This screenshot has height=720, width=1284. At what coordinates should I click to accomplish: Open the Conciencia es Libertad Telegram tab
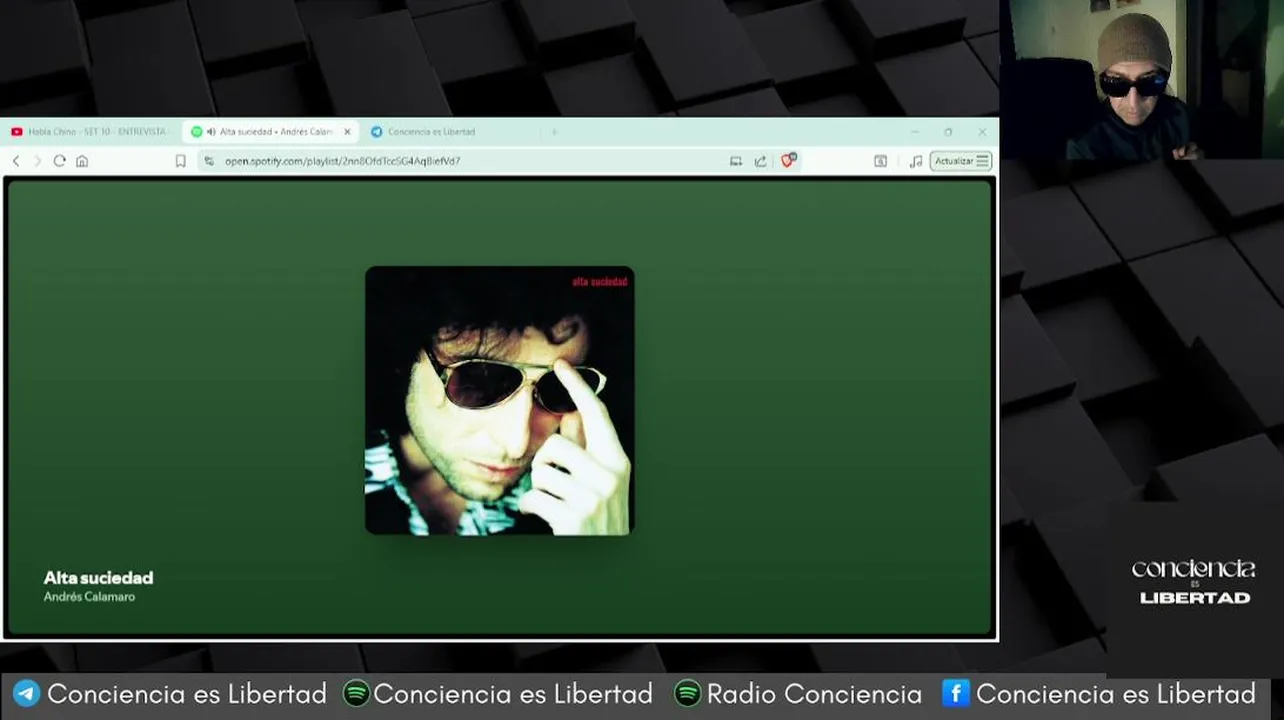430,132
